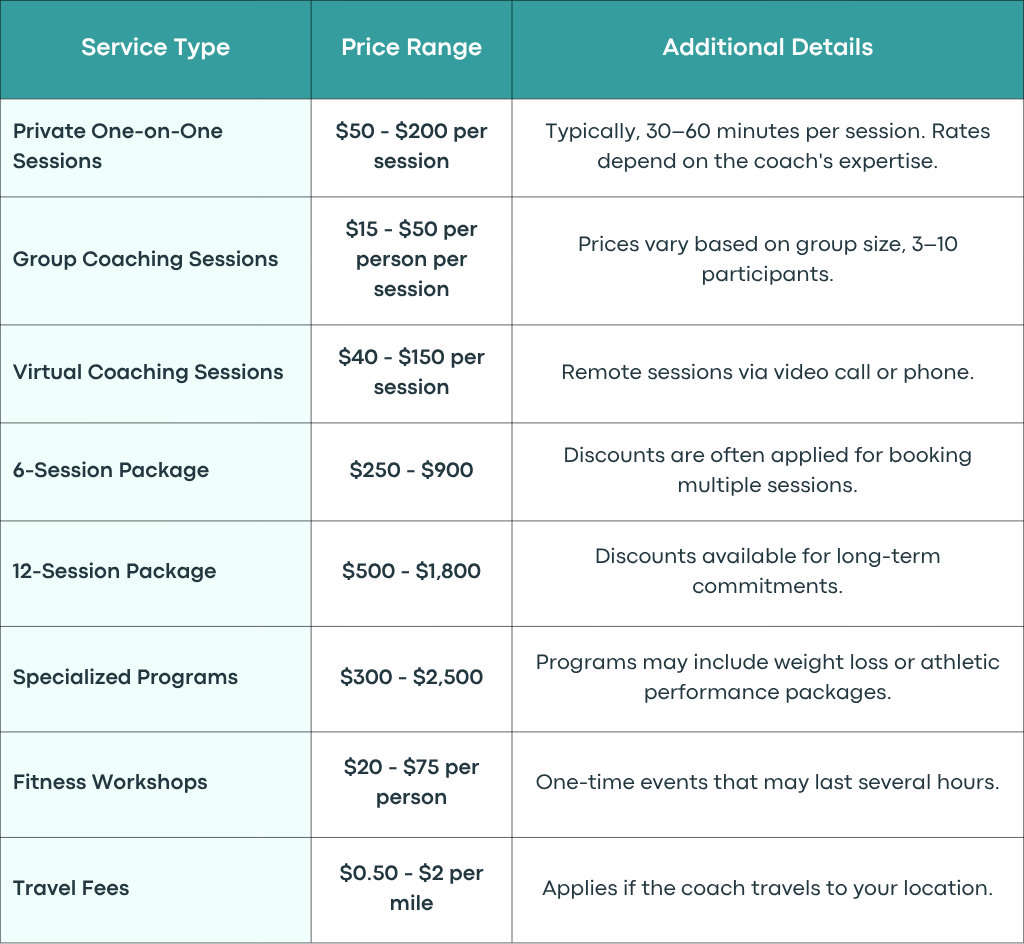Select the 12-Session Package label
The image size is (1024, 944).
click(x=114, y=571)
